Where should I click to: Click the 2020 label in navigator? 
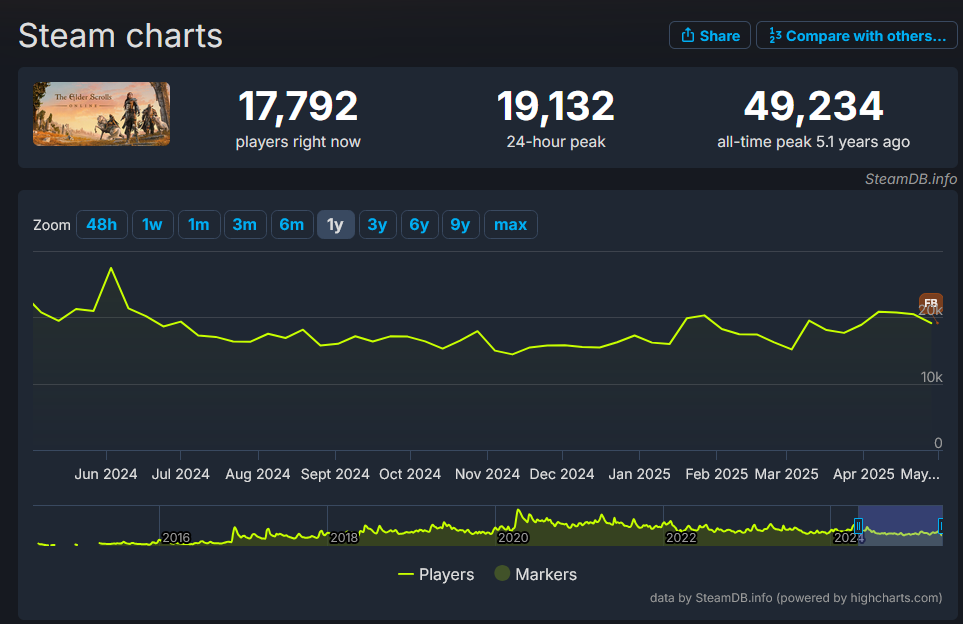pyautogui.click(x=513, y=538)
